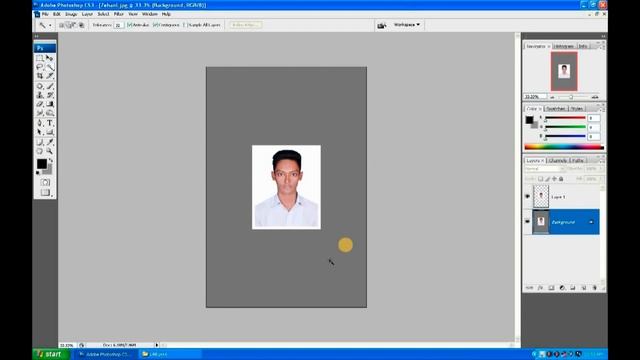The height and width of the screenshot is (360, 640).
Task: Open the status bar document info arrow
Action: (x=157, y=345)
